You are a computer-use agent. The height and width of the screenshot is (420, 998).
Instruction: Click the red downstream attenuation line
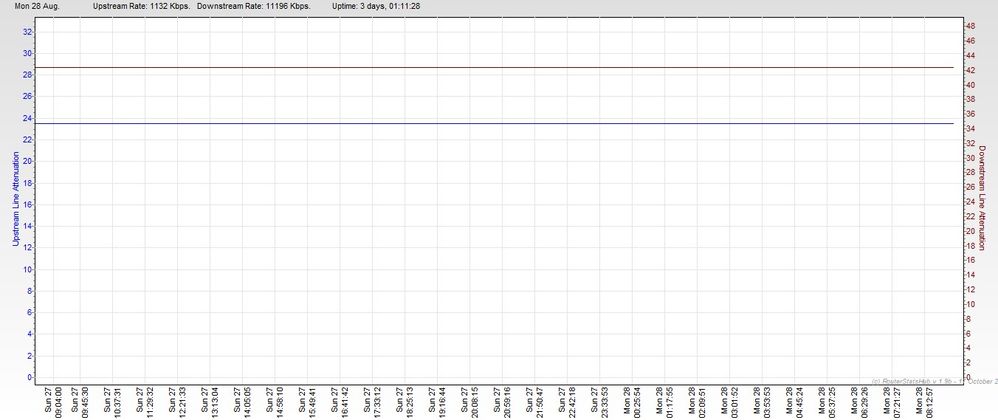pos(500,67)
